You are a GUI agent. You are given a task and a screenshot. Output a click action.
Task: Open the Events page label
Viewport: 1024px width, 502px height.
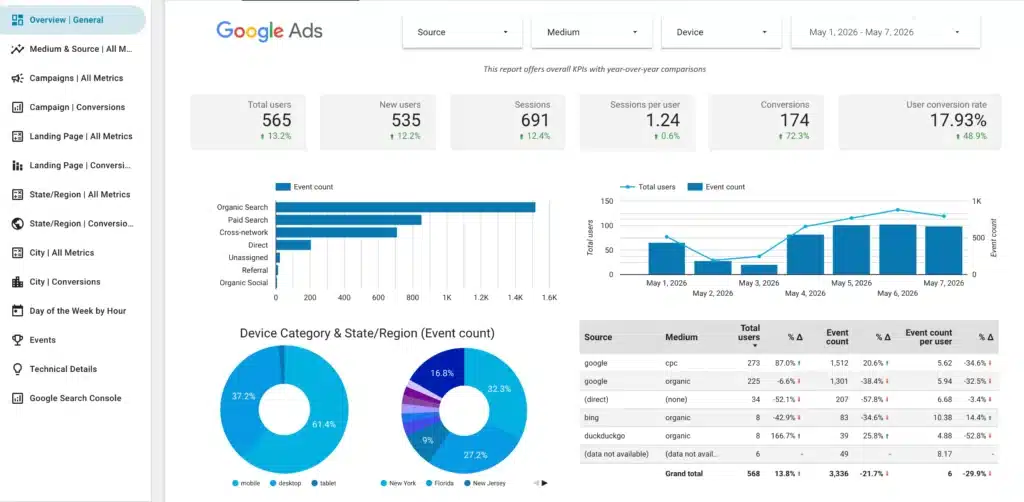[42, 340]
